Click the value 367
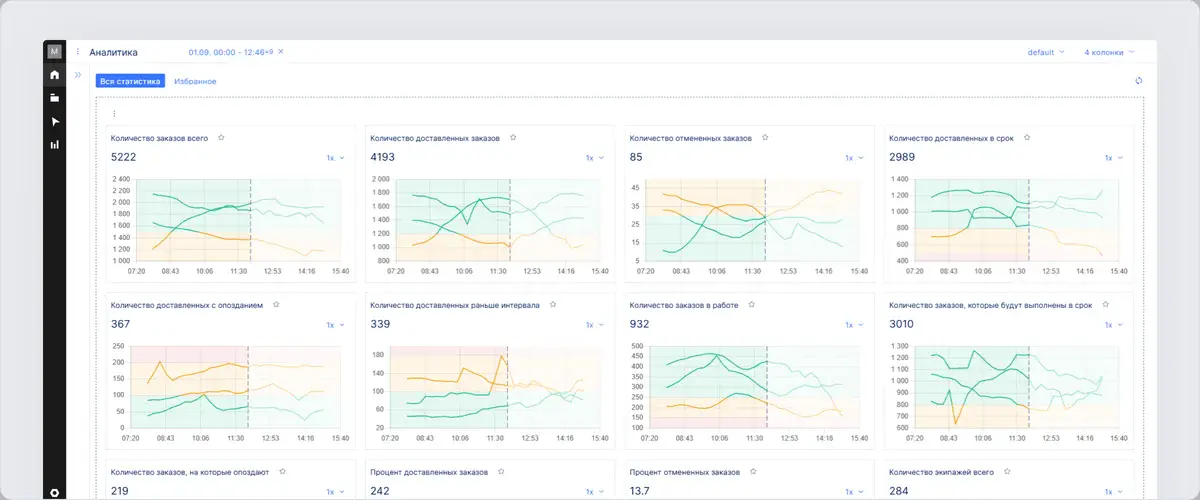 (120, 325)
